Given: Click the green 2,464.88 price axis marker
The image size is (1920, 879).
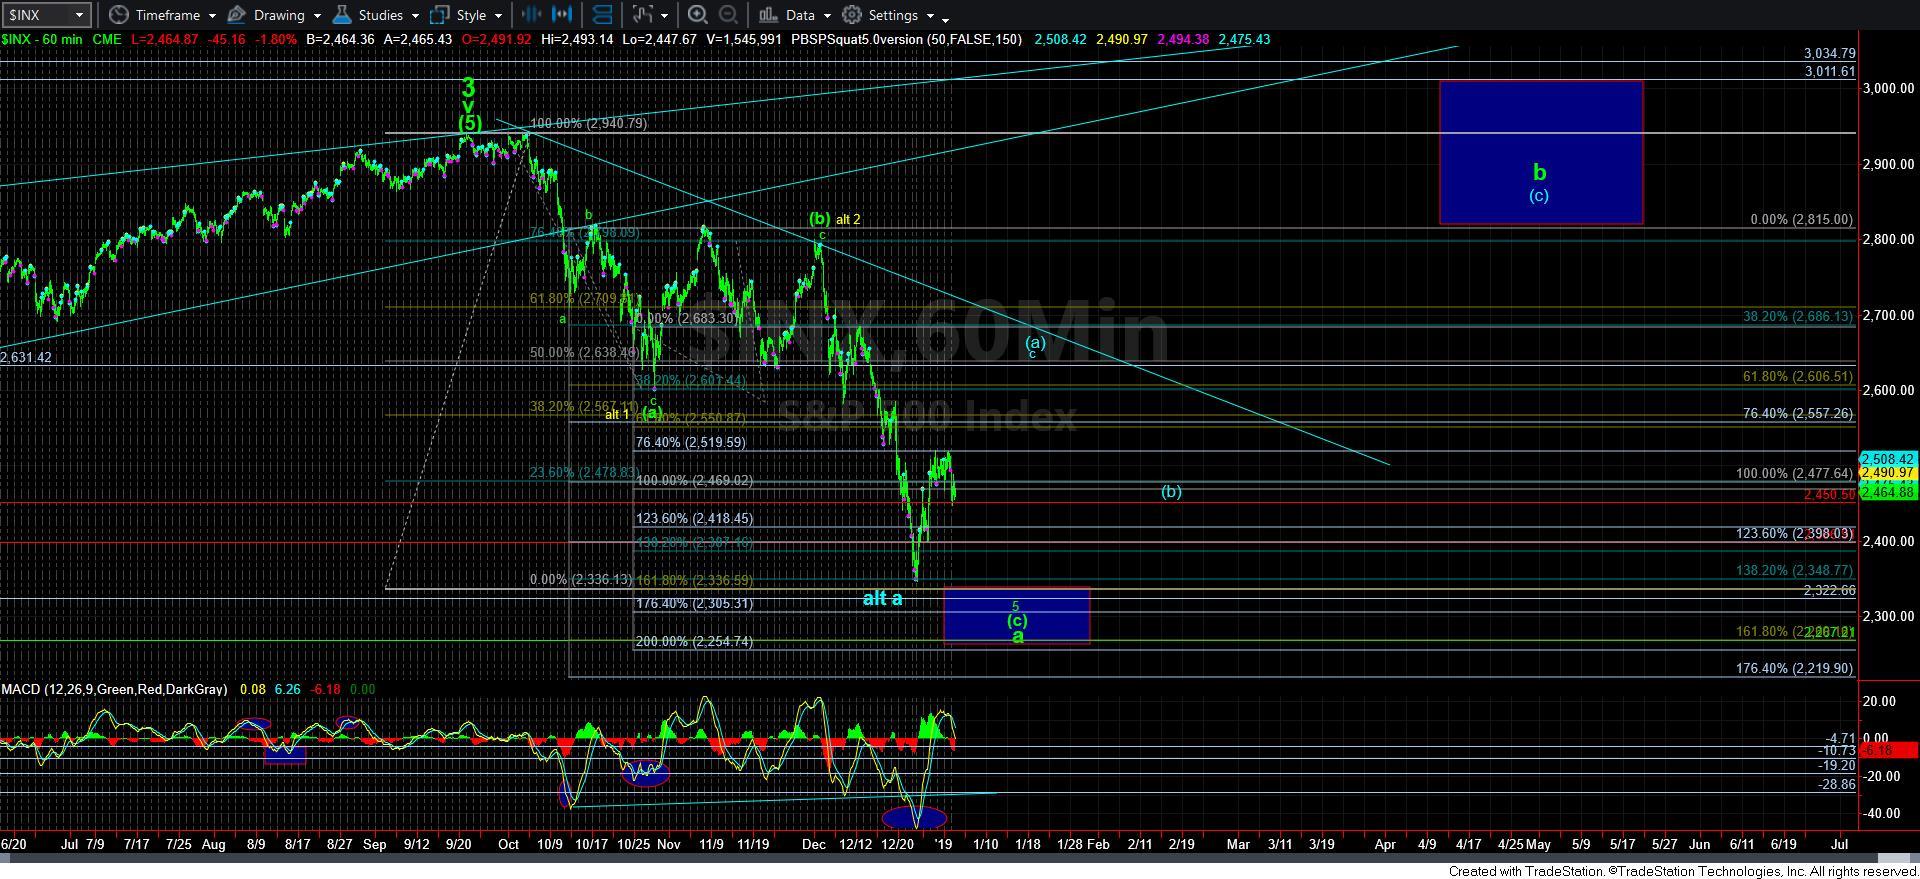Looking at the screenshot, I should coord(1887,492).
